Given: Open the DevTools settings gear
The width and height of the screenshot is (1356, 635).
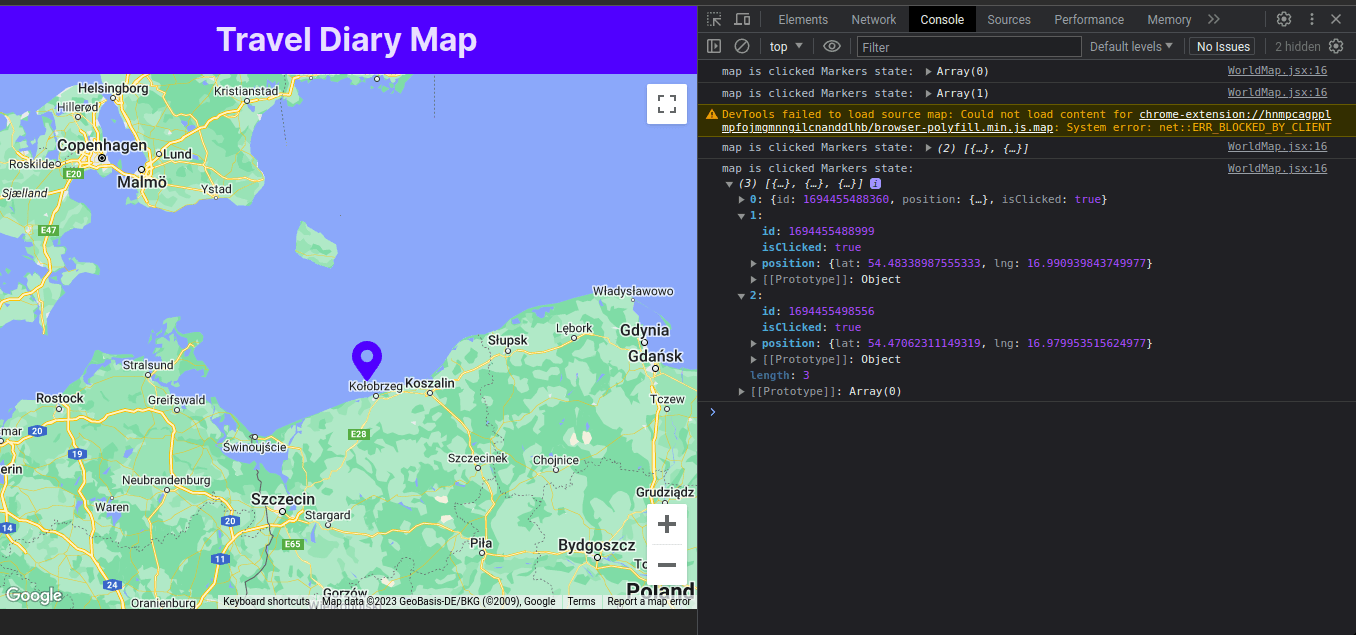Looking at the screenshot, I should coord(1284,19).
